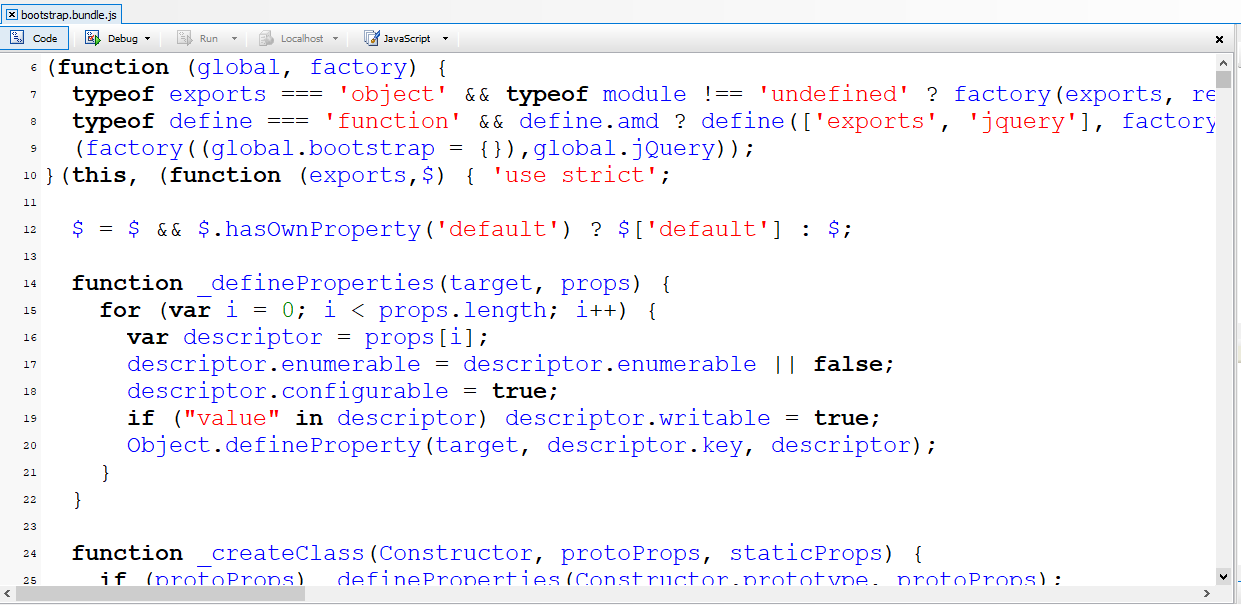Open the Localhost dropdown

[334, 38]
